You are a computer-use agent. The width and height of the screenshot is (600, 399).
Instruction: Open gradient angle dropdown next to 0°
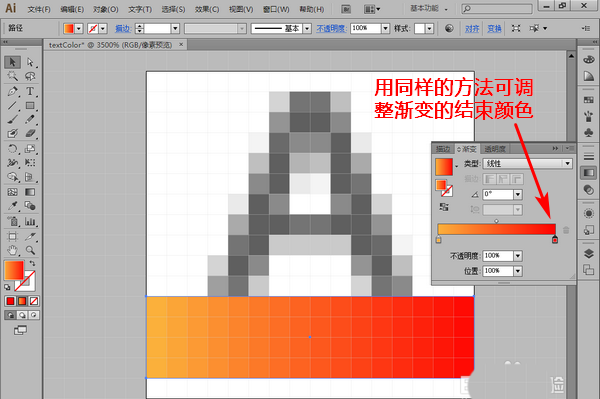click(518, 194)
